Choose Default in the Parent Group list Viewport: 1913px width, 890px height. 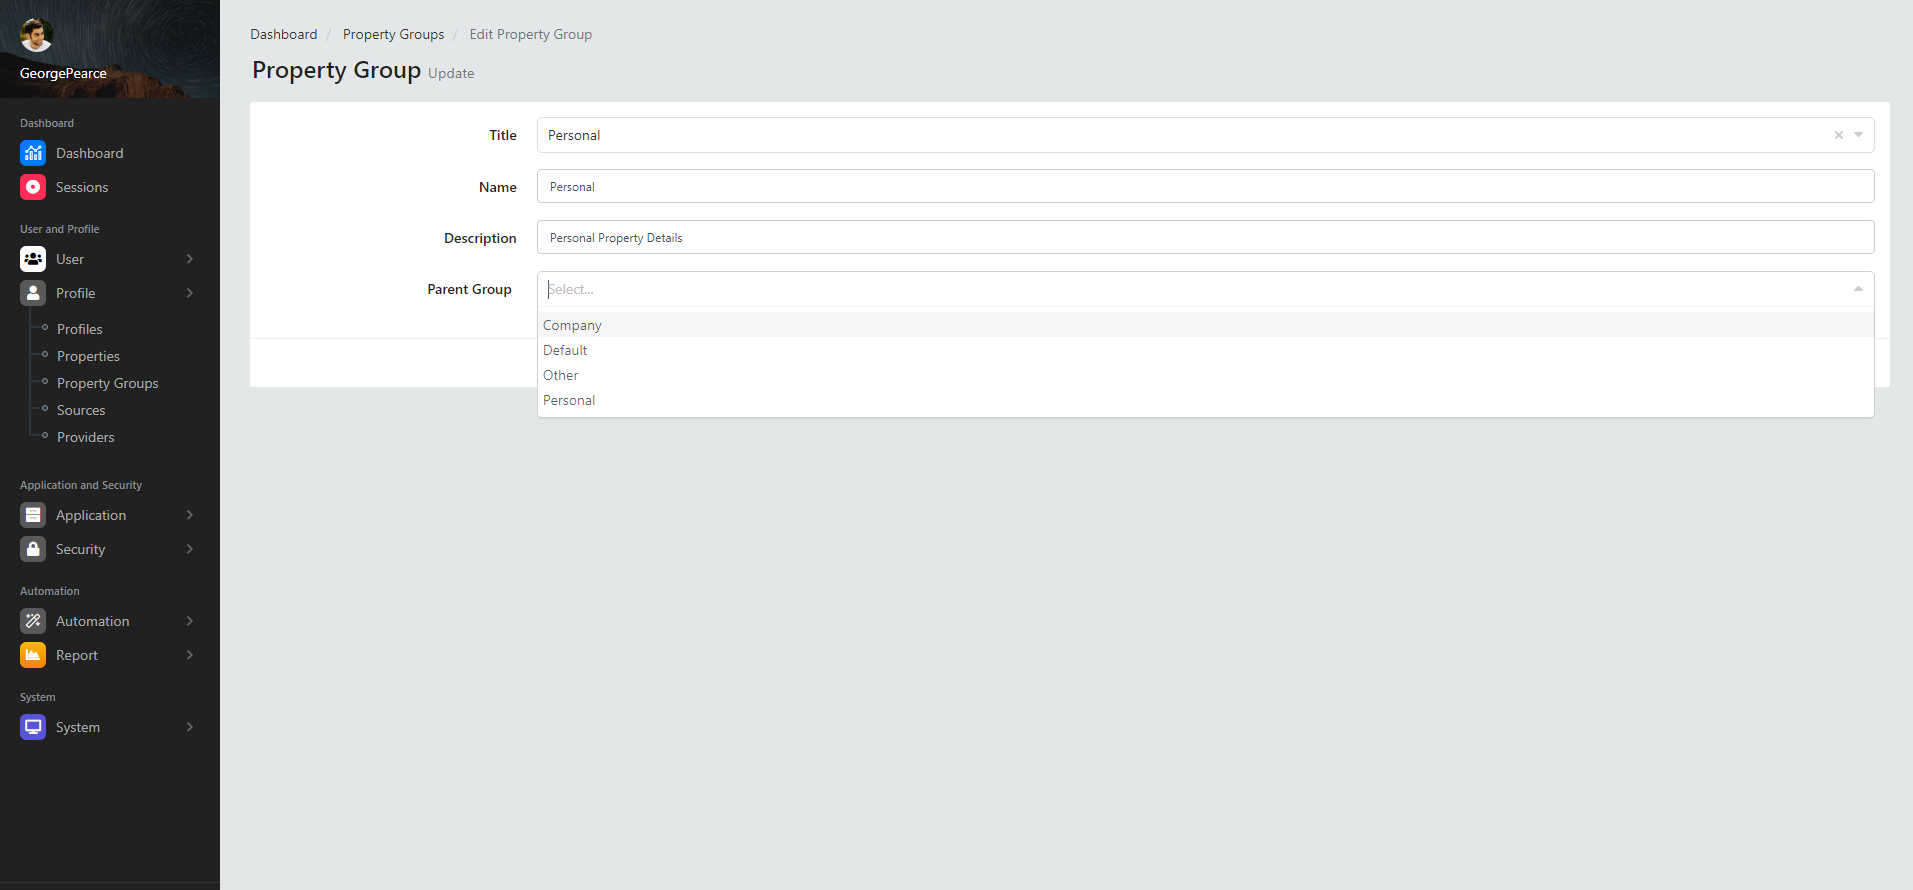565,350
